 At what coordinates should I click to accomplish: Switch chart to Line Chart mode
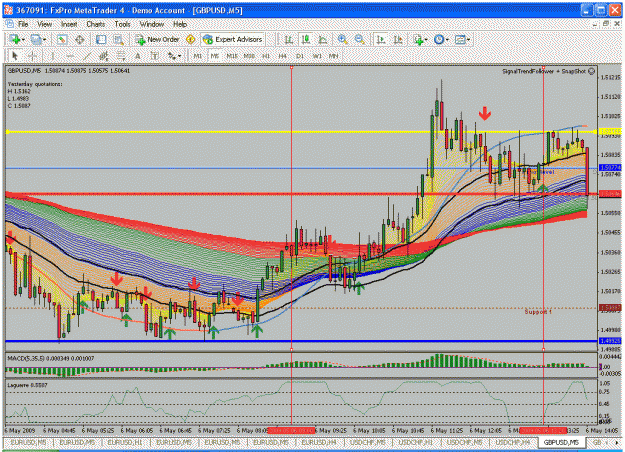(x=322, y=39)
